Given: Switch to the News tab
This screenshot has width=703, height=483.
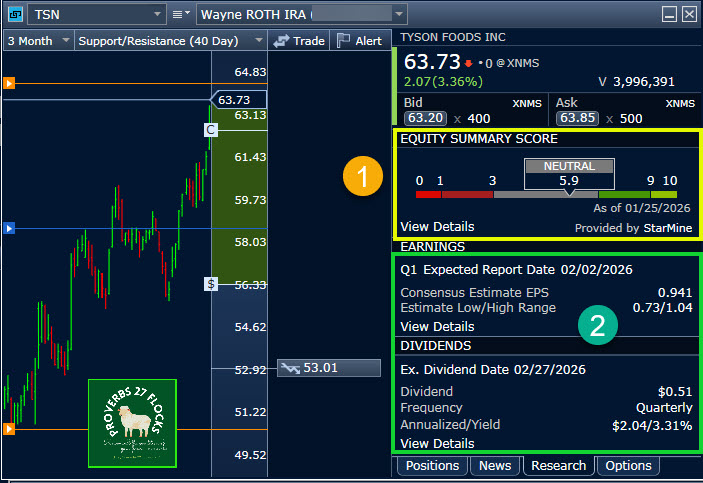Looking at the screenshot, I should click(495, 465).
